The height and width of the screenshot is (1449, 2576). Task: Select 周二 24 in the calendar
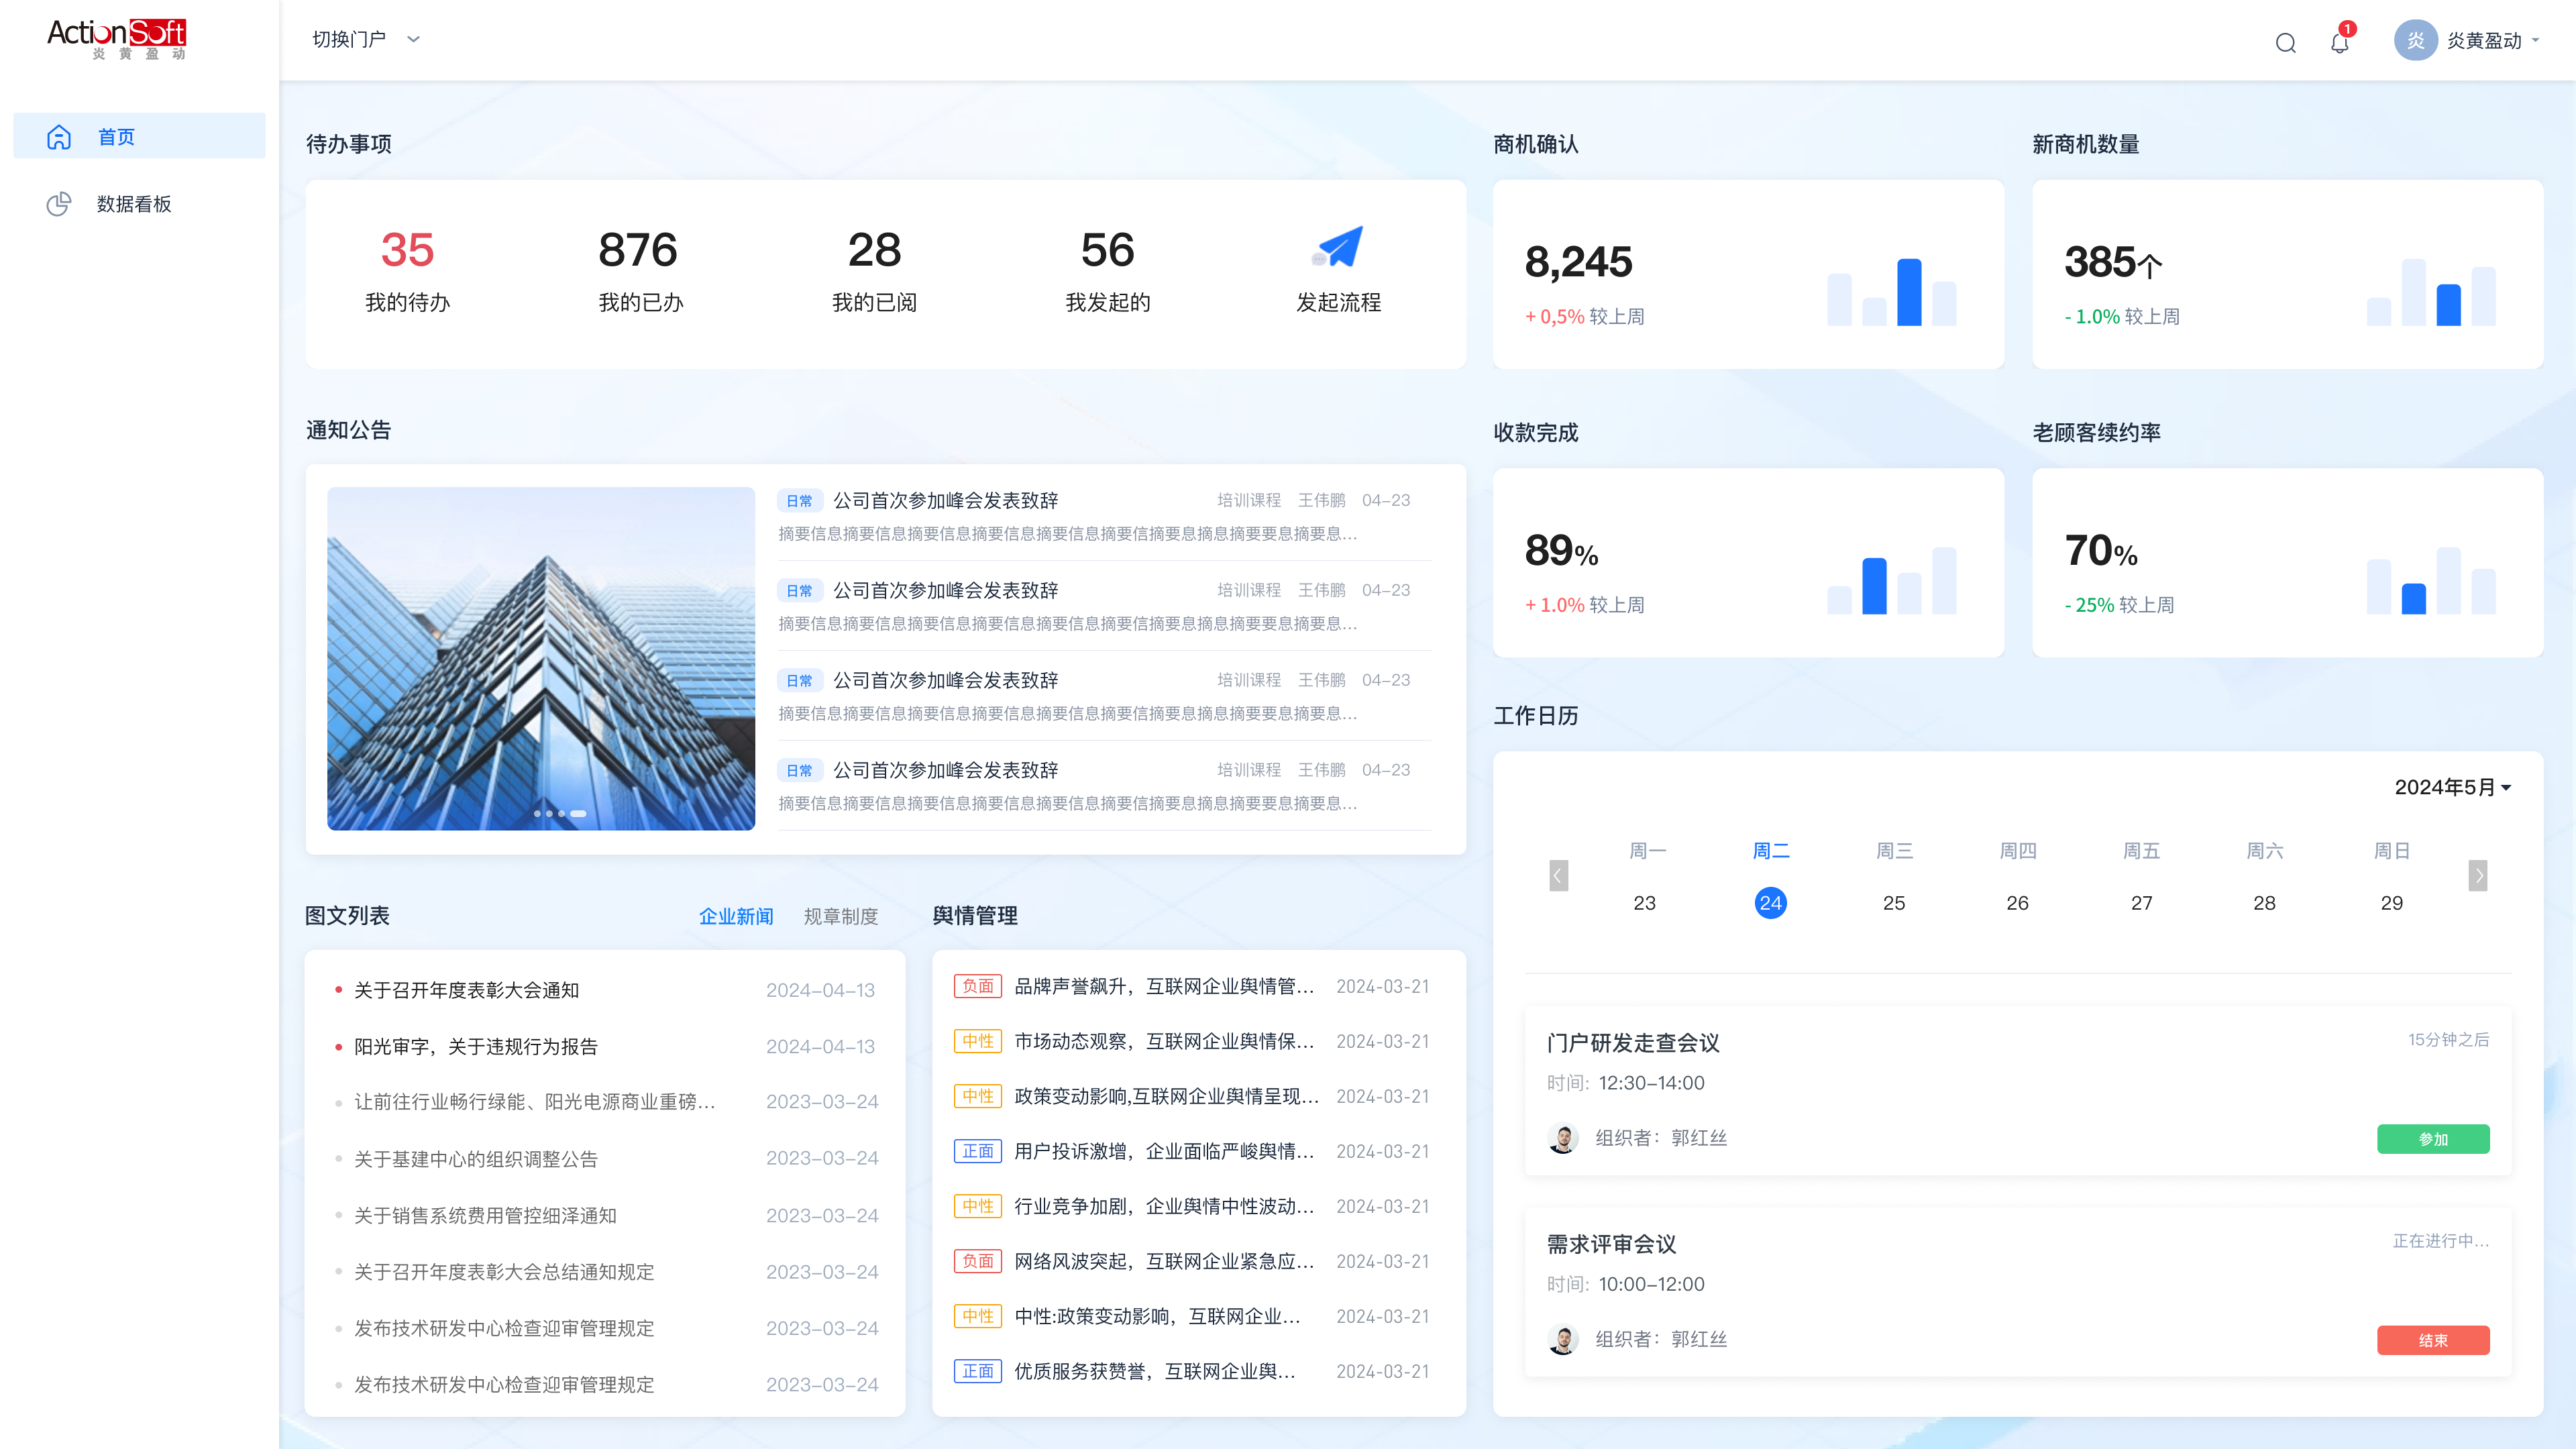click(x=1770, y=903)
